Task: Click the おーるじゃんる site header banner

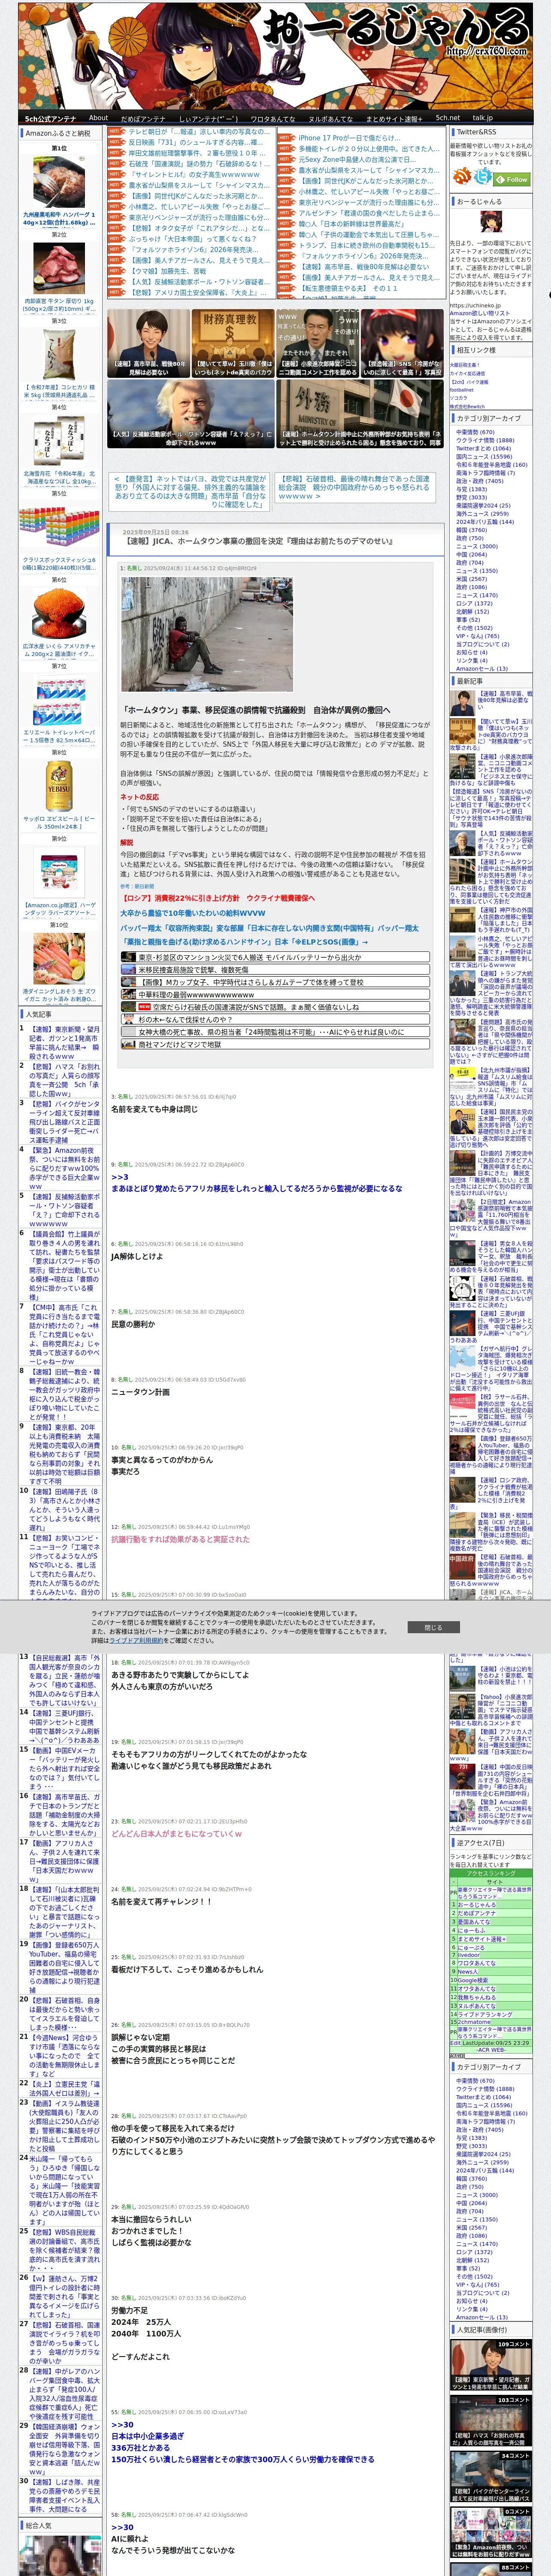Action: coord(275,55)
